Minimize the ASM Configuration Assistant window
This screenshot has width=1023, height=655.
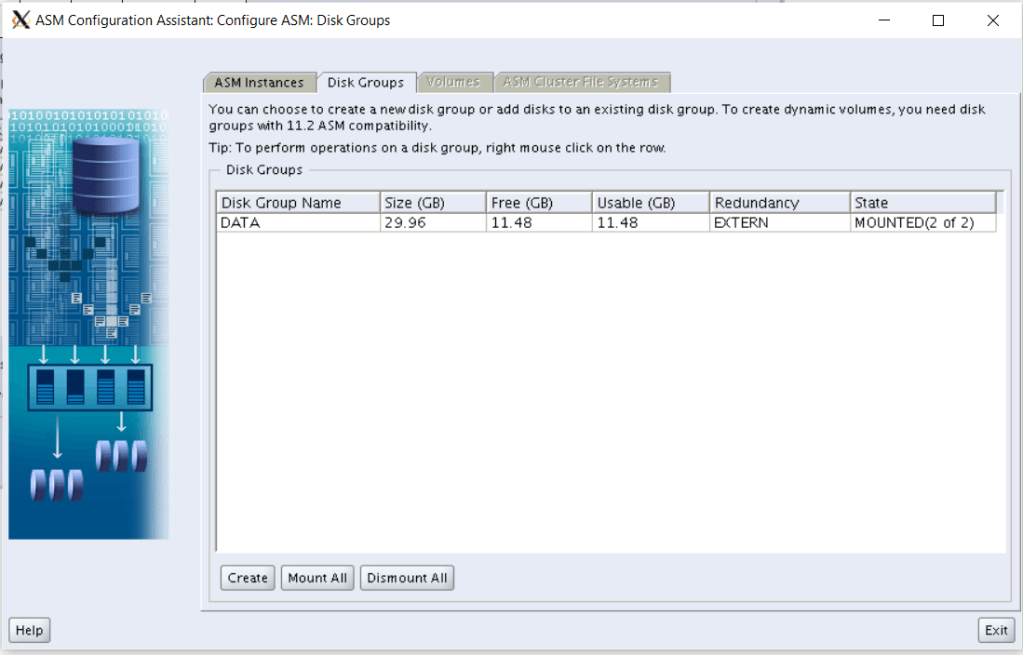pos(884,20)
